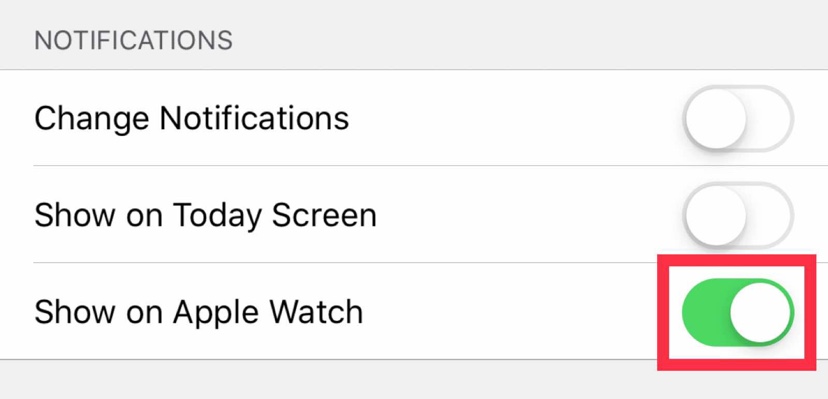Click the grey track of Change Notifications toggle
The image size is (828, 399).
771,118
